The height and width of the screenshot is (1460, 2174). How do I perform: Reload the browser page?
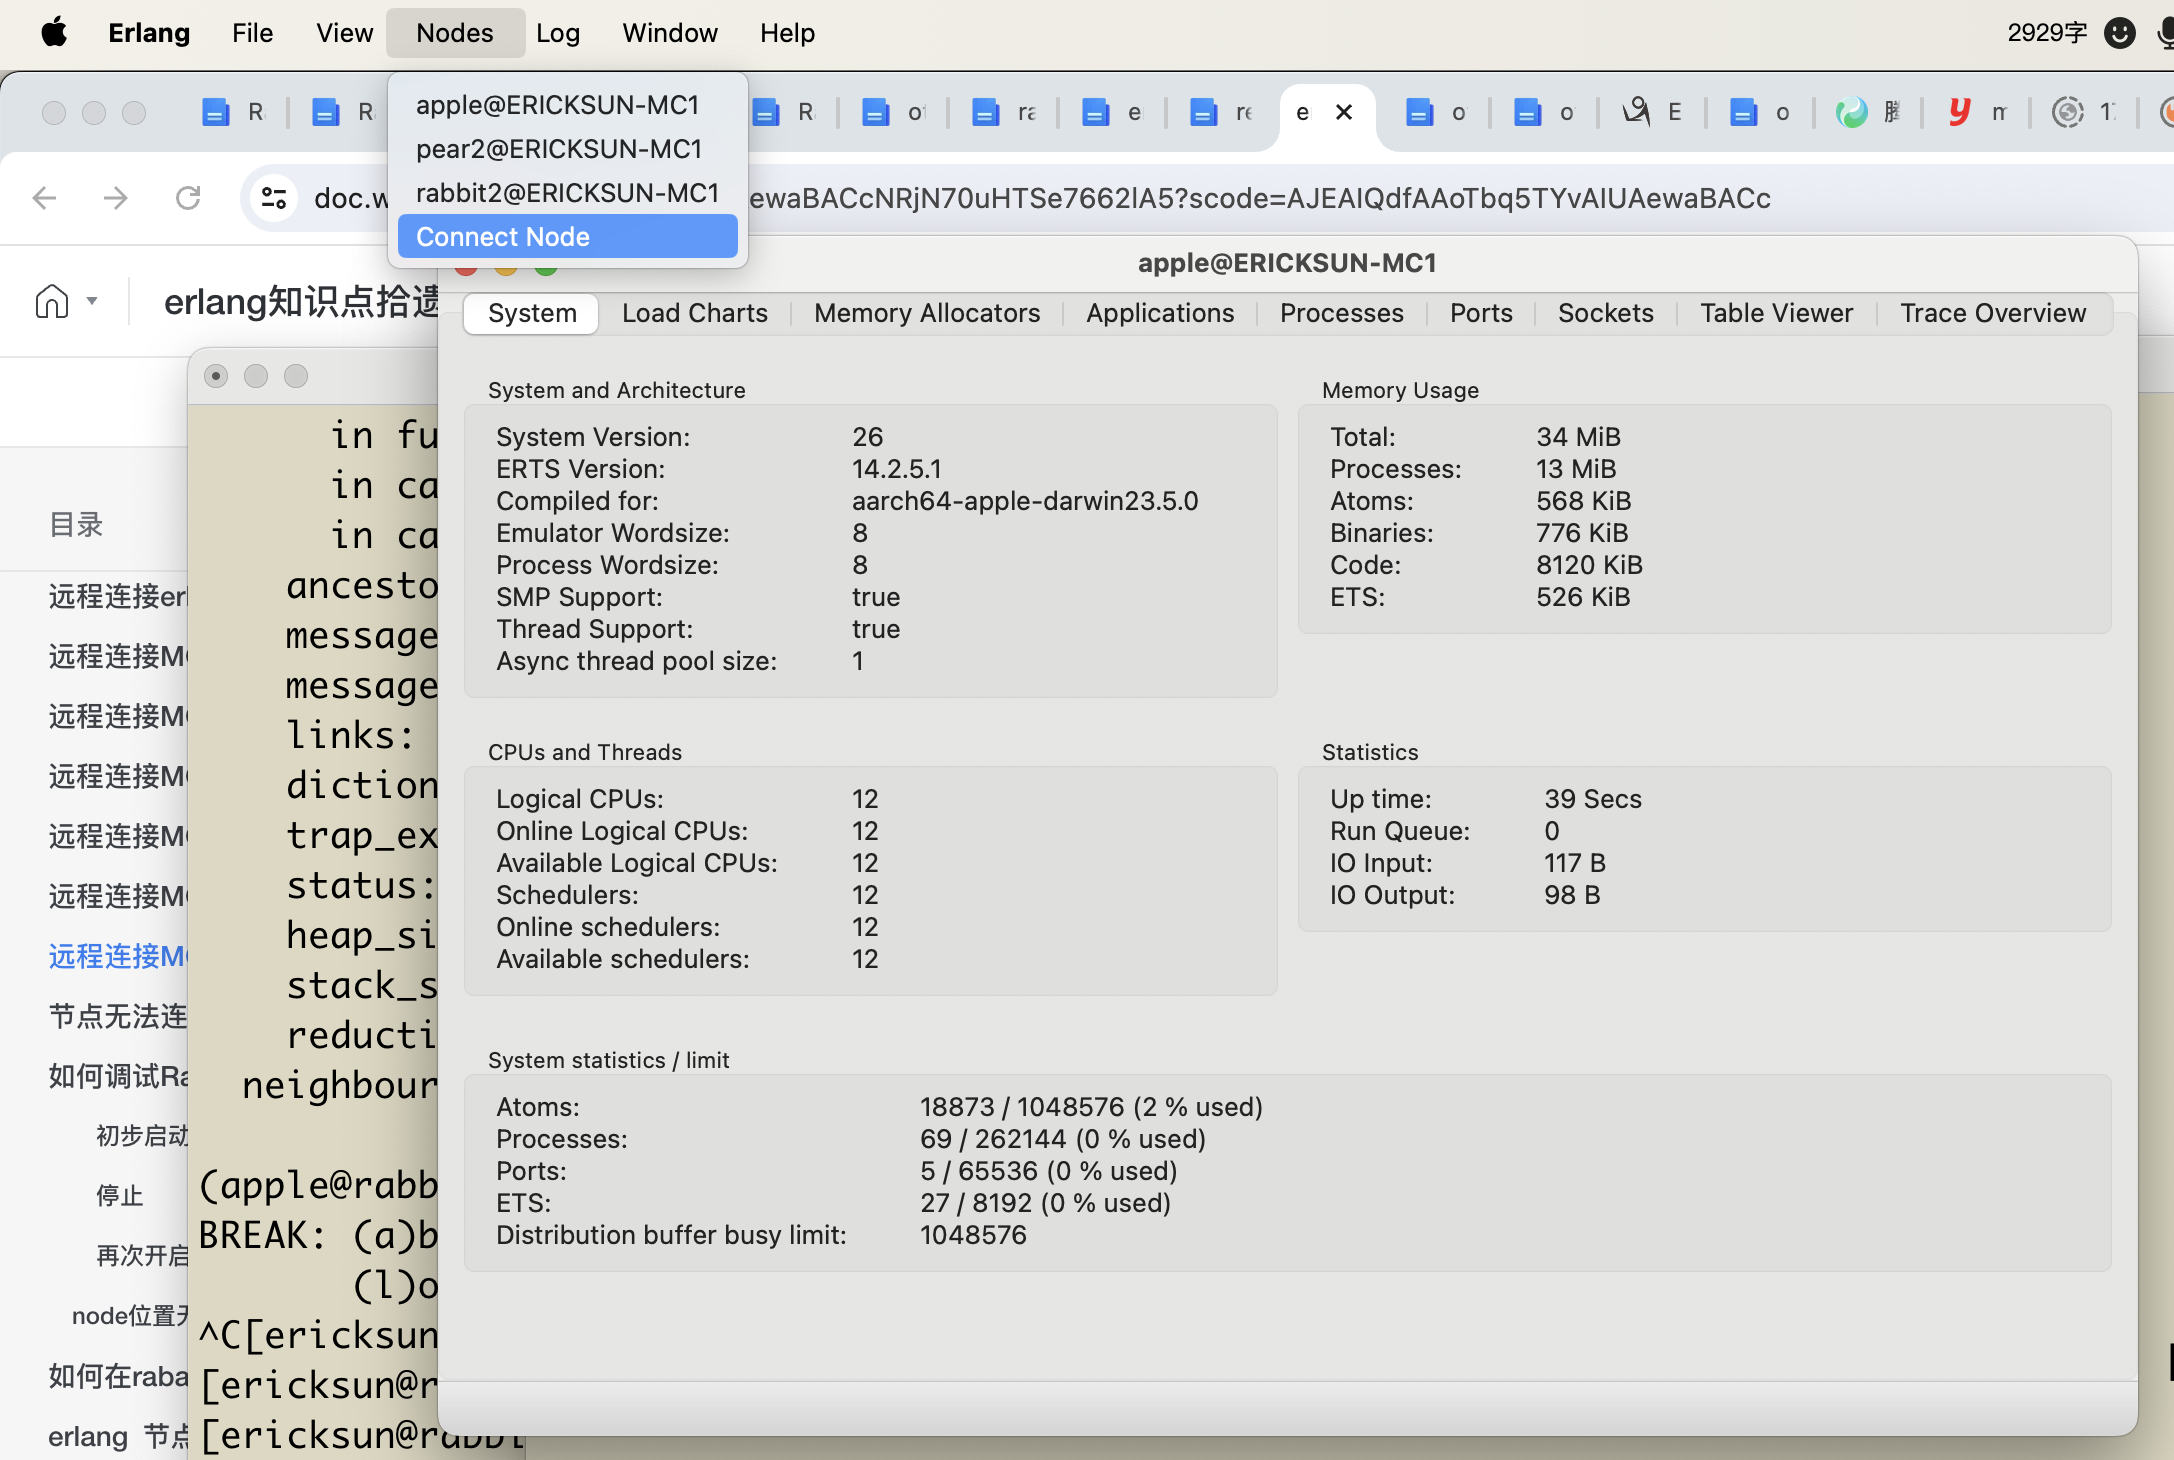click(x=188, y=198)
